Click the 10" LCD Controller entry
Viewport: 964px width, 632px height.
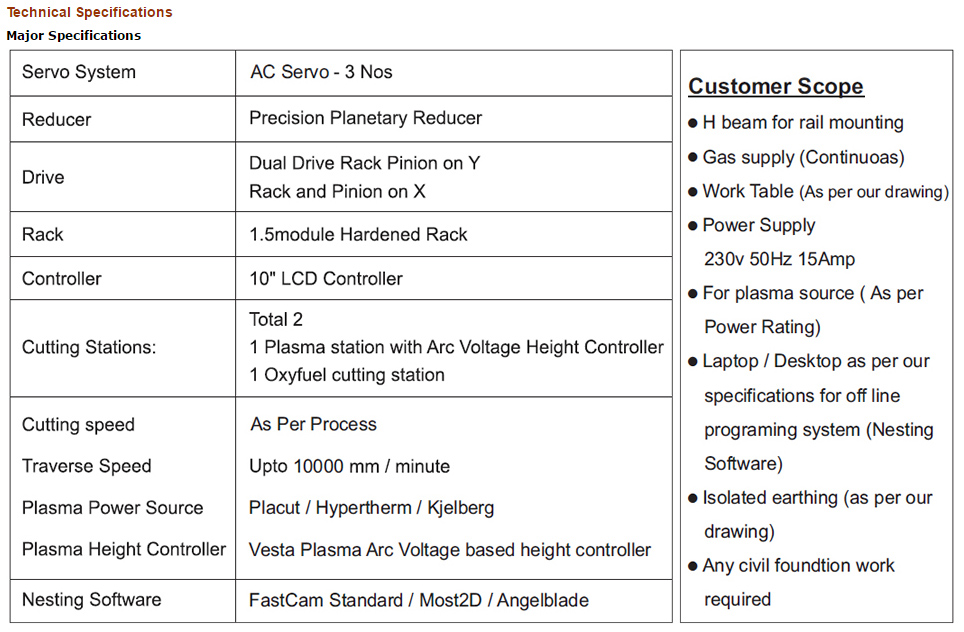[325, 279]
